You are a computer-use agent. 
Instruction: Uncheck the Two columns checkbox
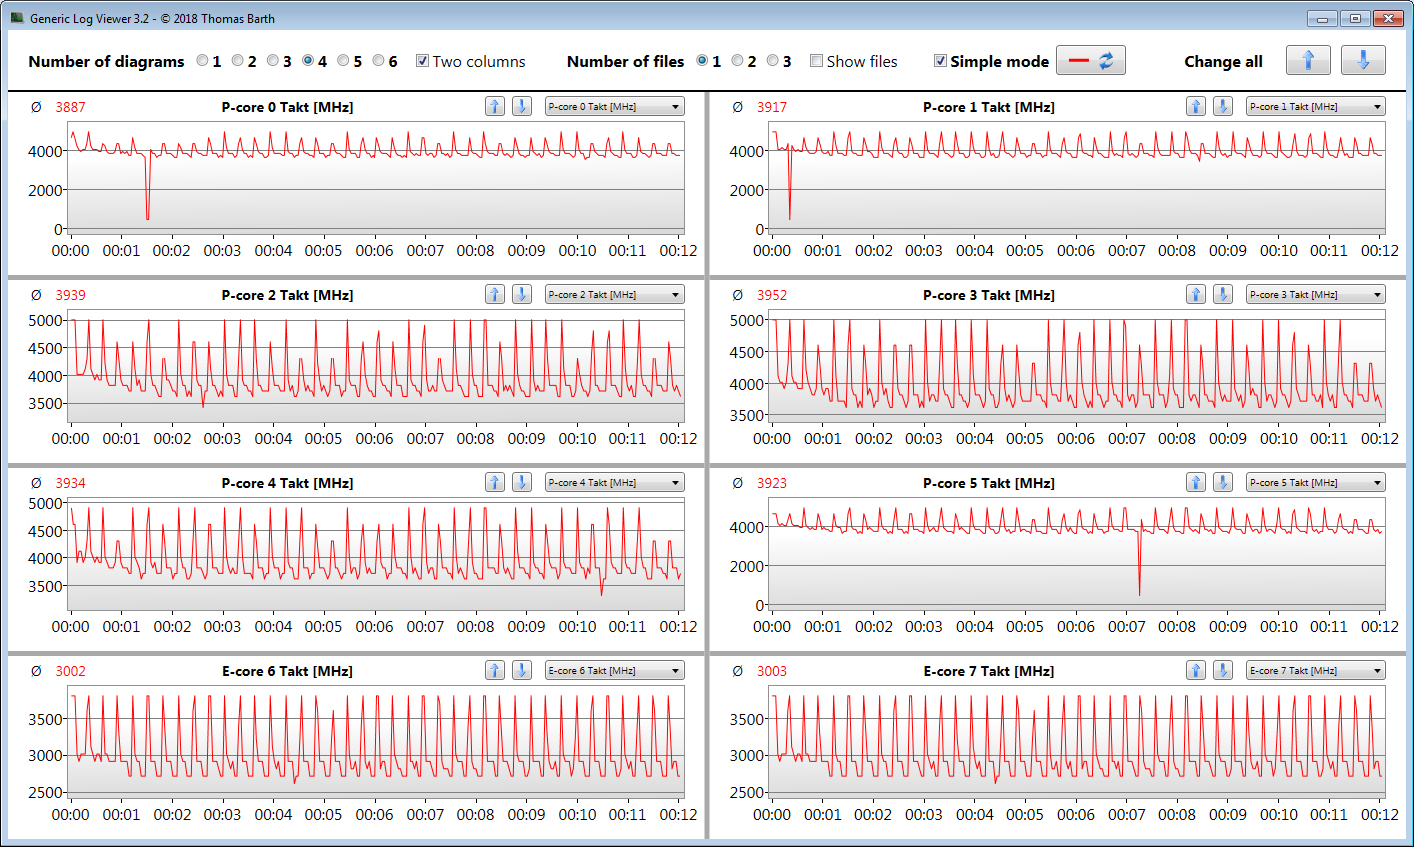click(422, 61)
